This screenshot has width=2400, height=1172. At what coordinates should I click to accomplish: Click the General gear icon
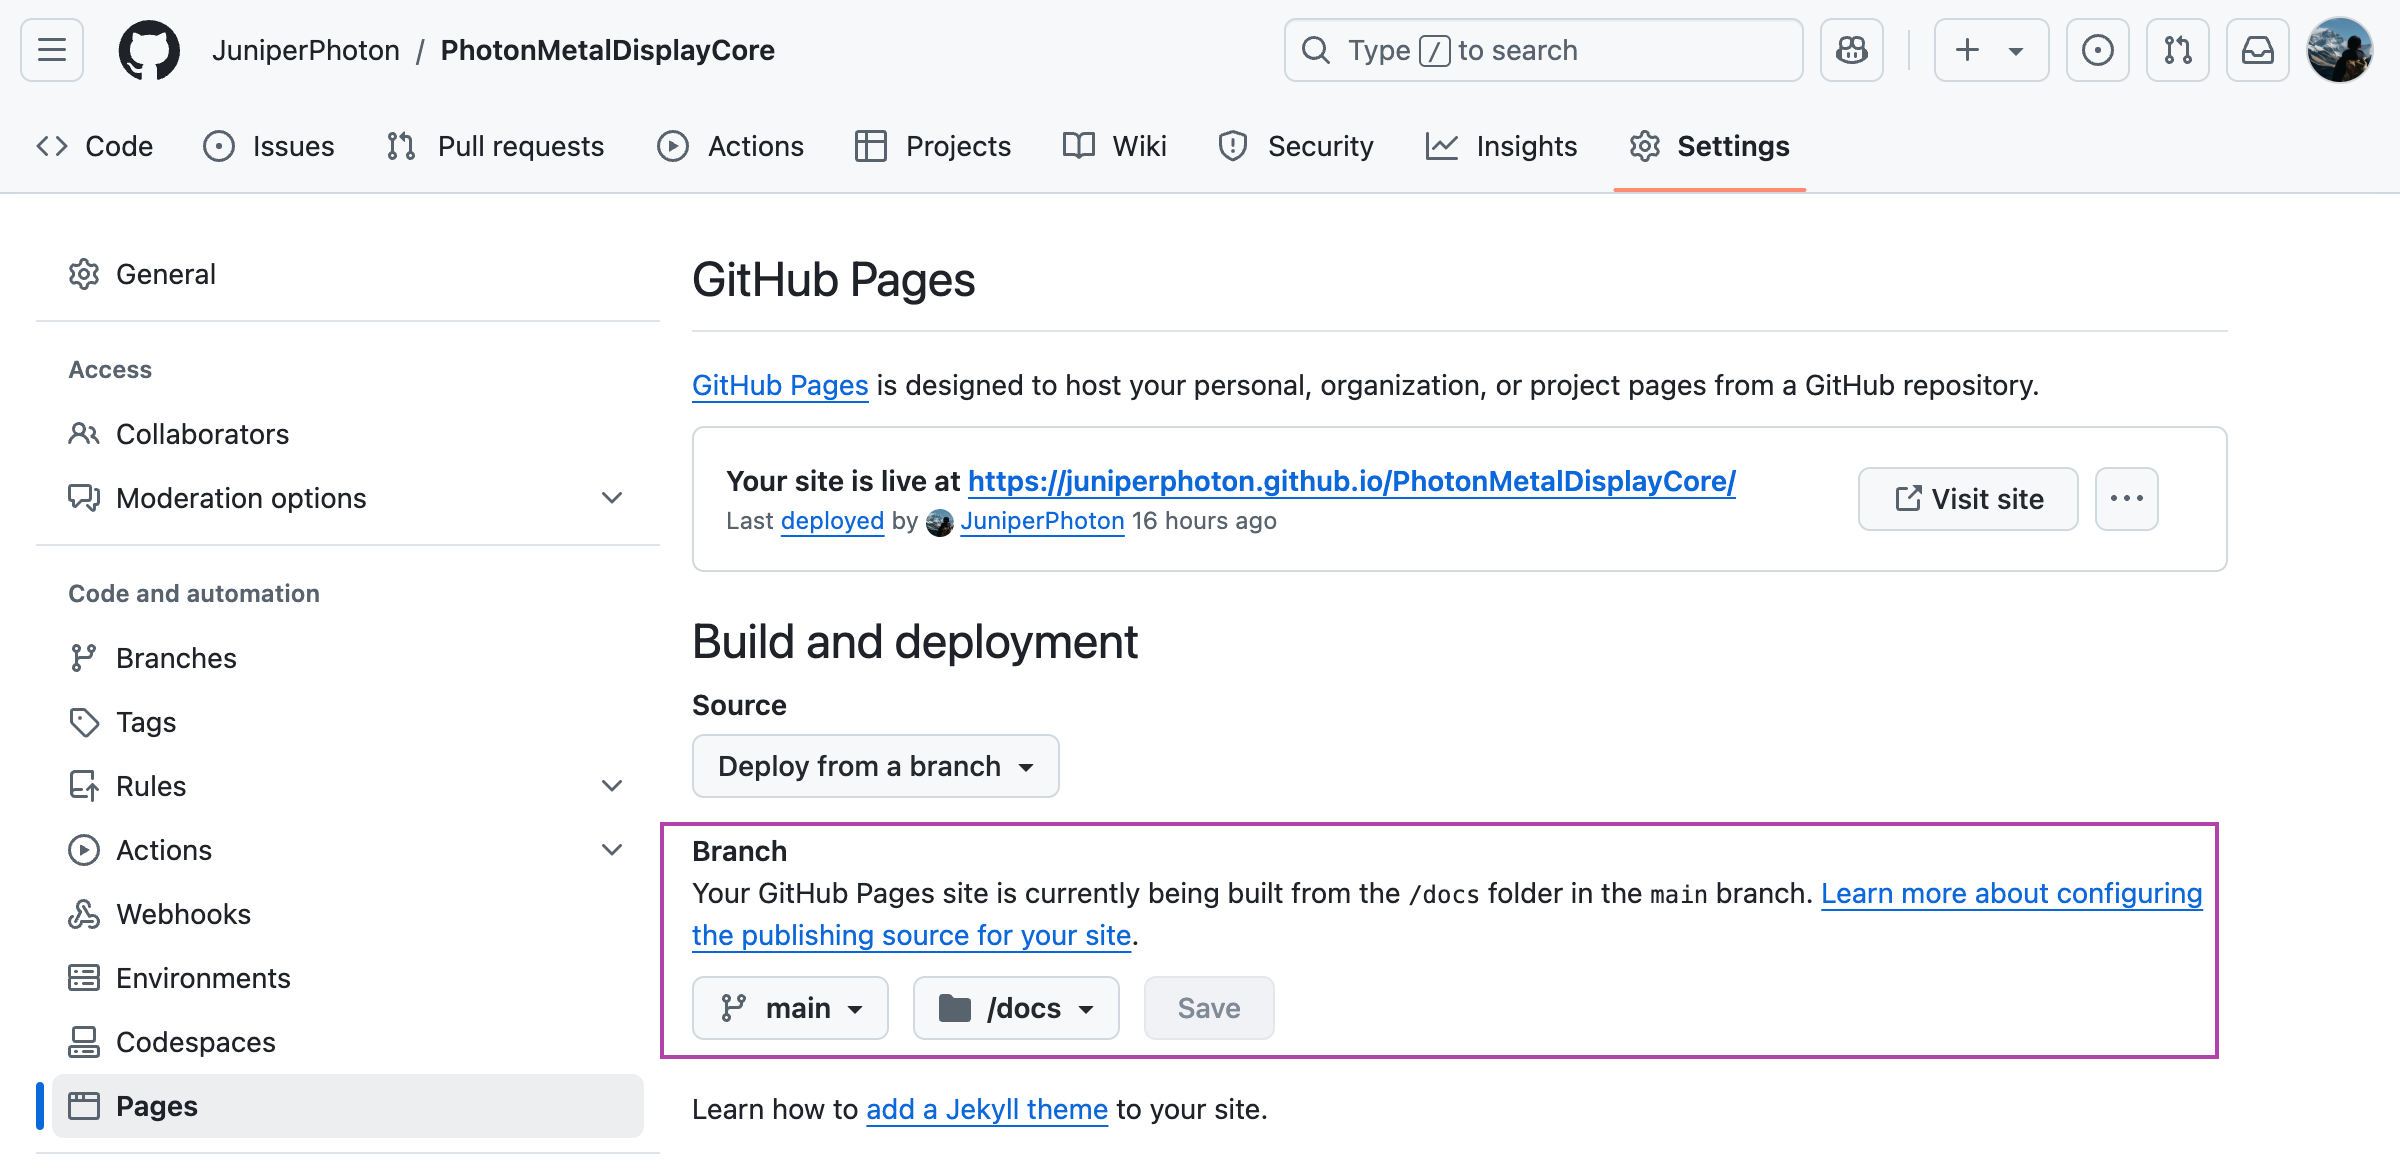[84, 274]
